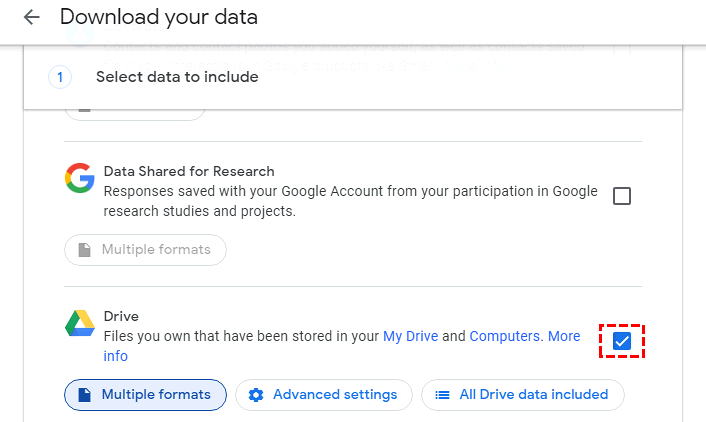706x422 pixels.
Task: Open Drive's blue Multiple formats button
Action: 145,395
